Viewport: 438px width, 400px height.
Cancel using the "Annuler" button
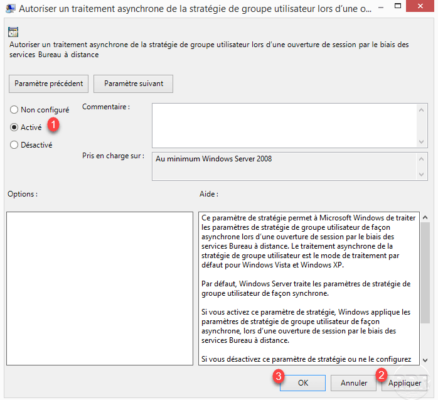[x=354, y=383]
